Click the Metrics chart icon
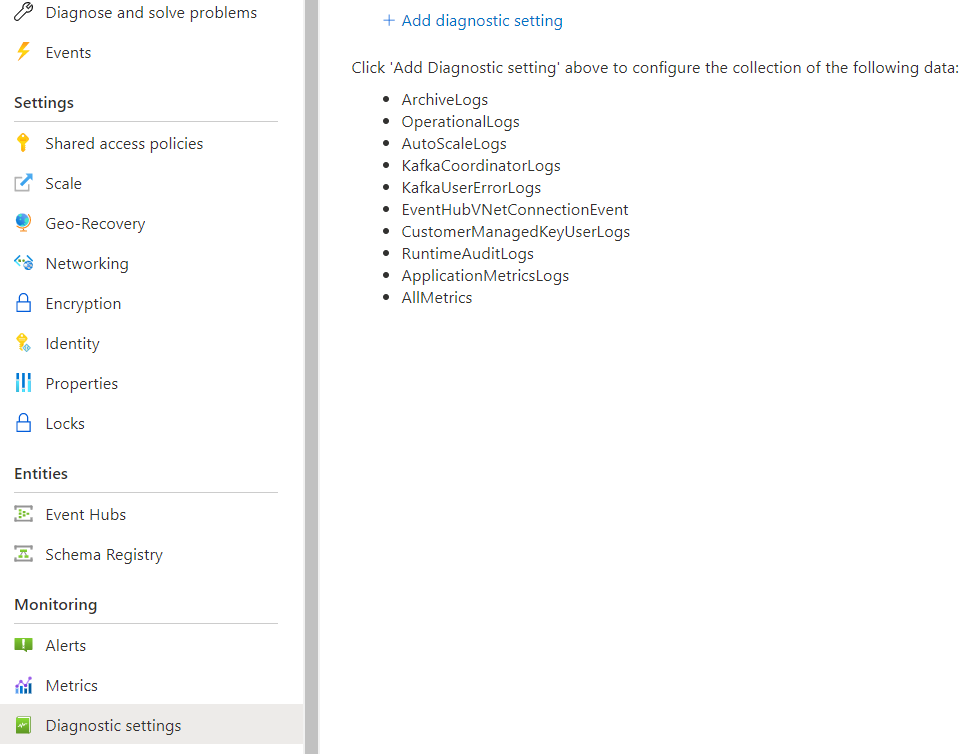This screenshot has width=970, height=754. coord(24,686)
